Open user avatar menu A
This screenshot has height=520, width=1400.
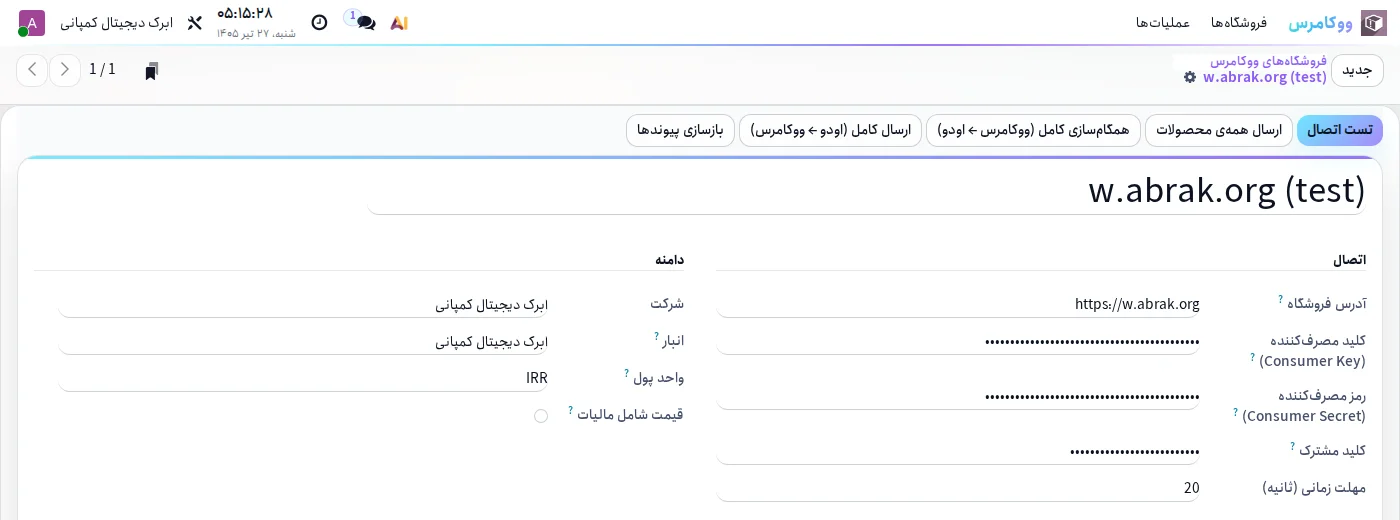(x=32, y=23)
